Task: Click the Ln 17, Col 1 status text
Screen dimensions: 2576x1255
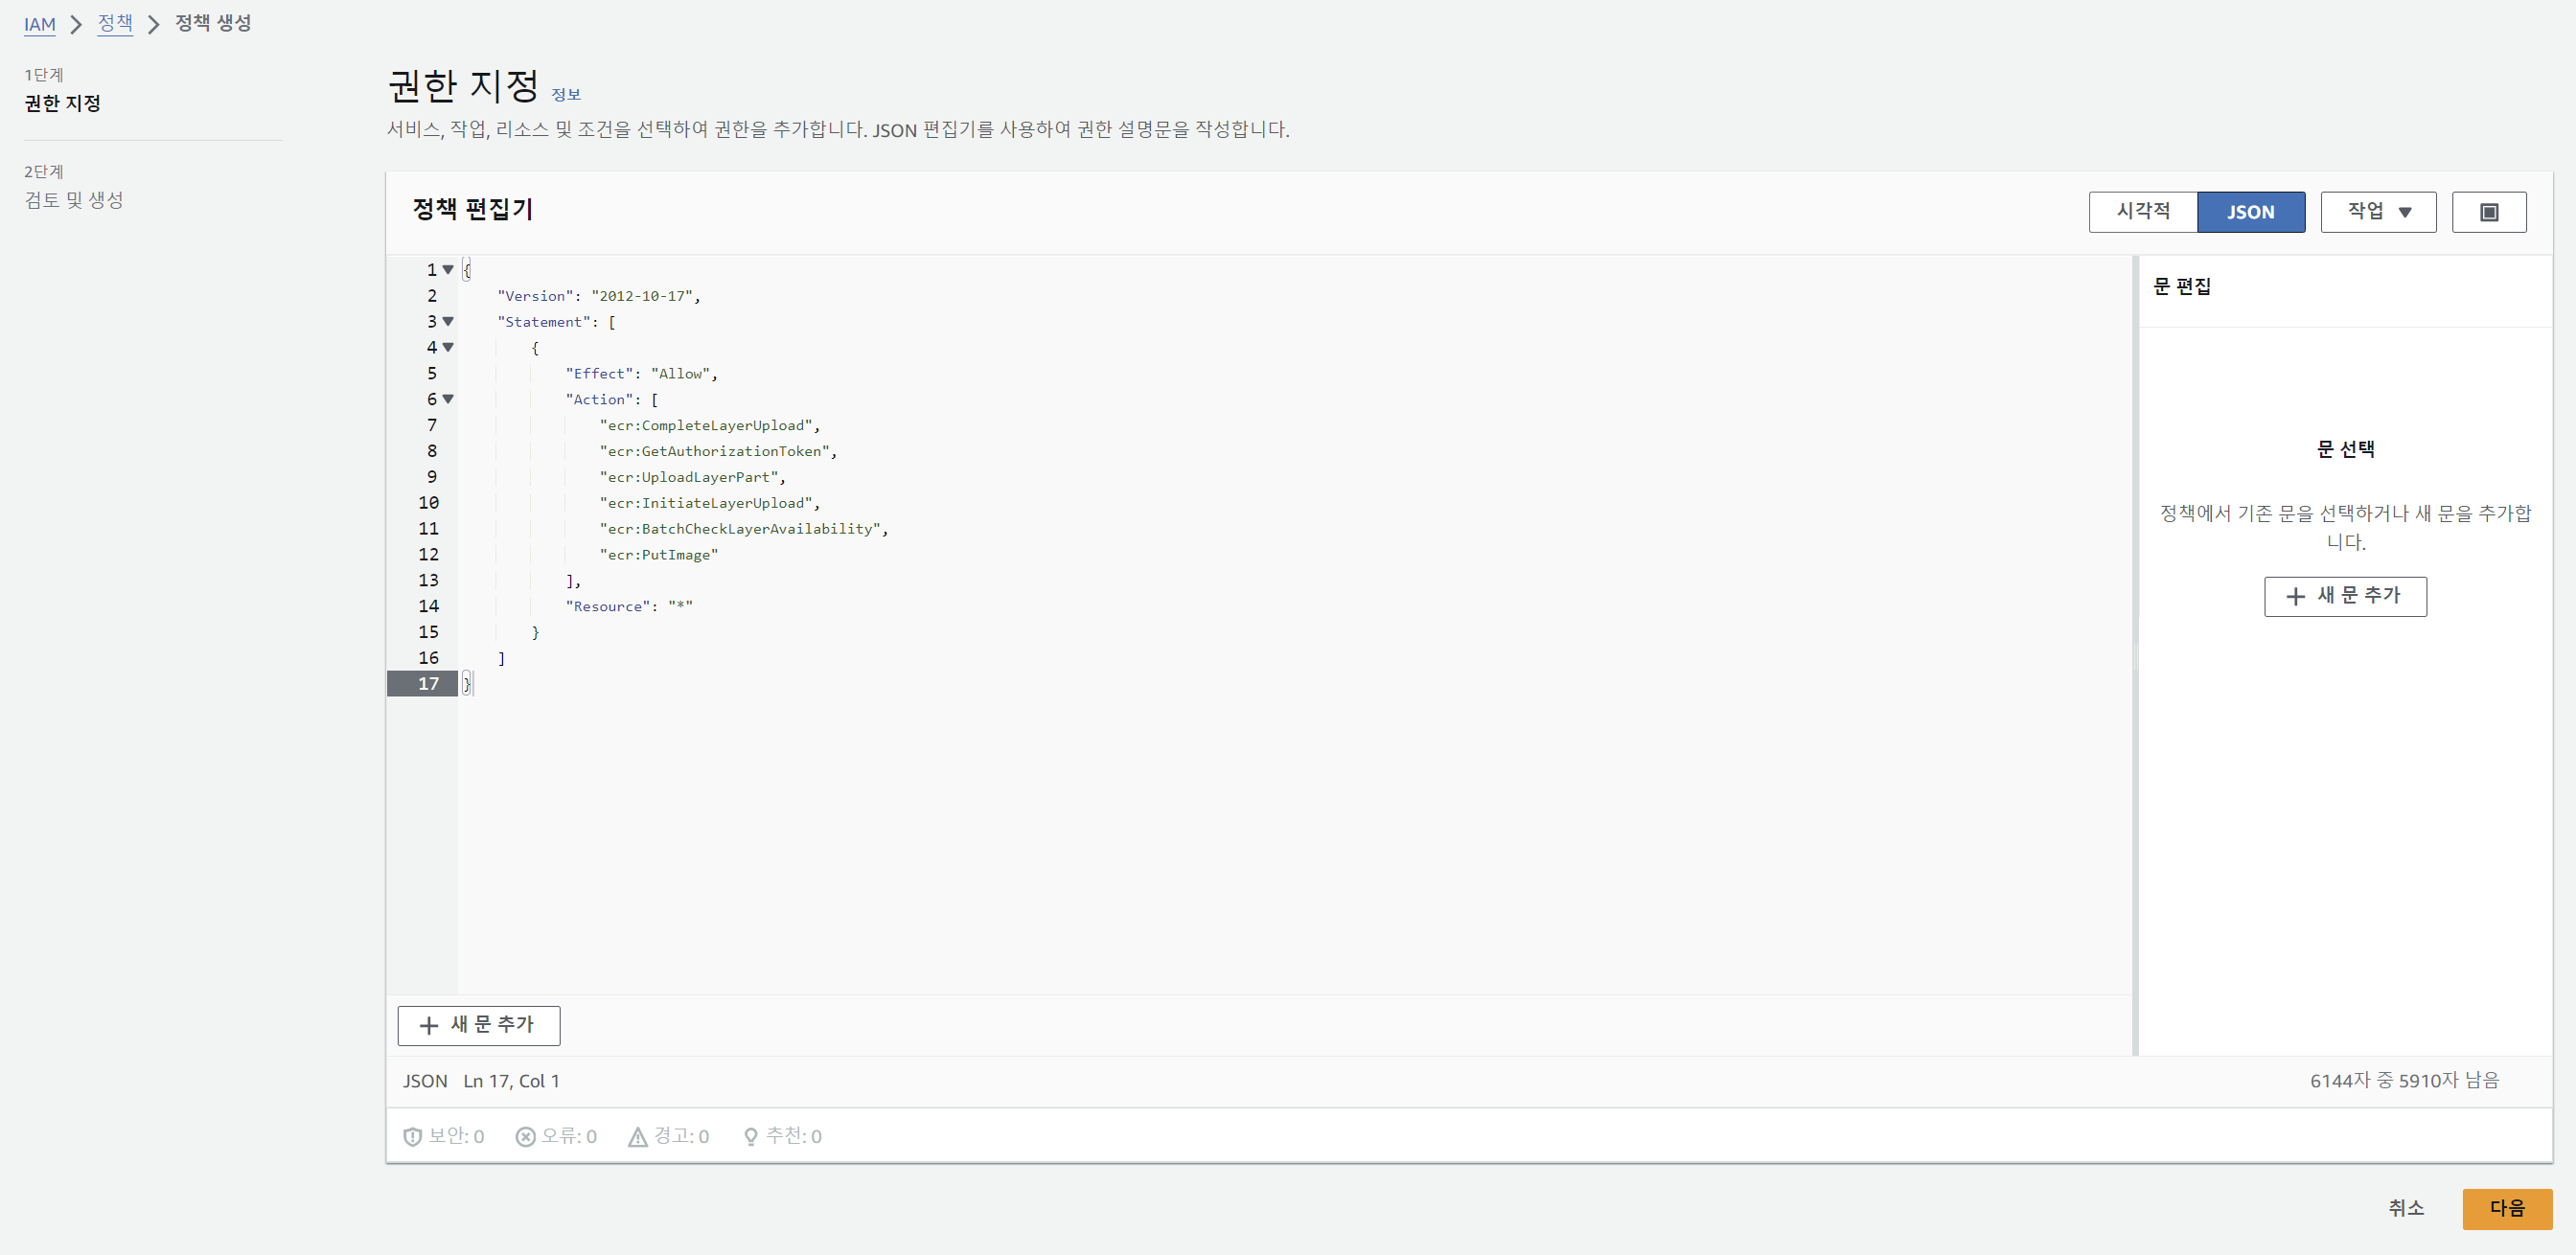Action: point(511,1081)
